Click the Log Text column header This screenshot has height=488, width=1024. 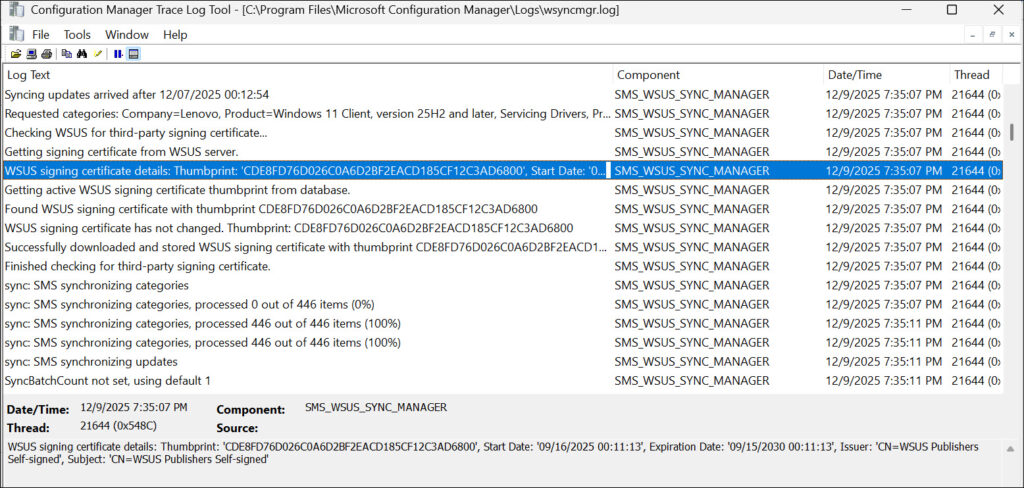[300, 75]
